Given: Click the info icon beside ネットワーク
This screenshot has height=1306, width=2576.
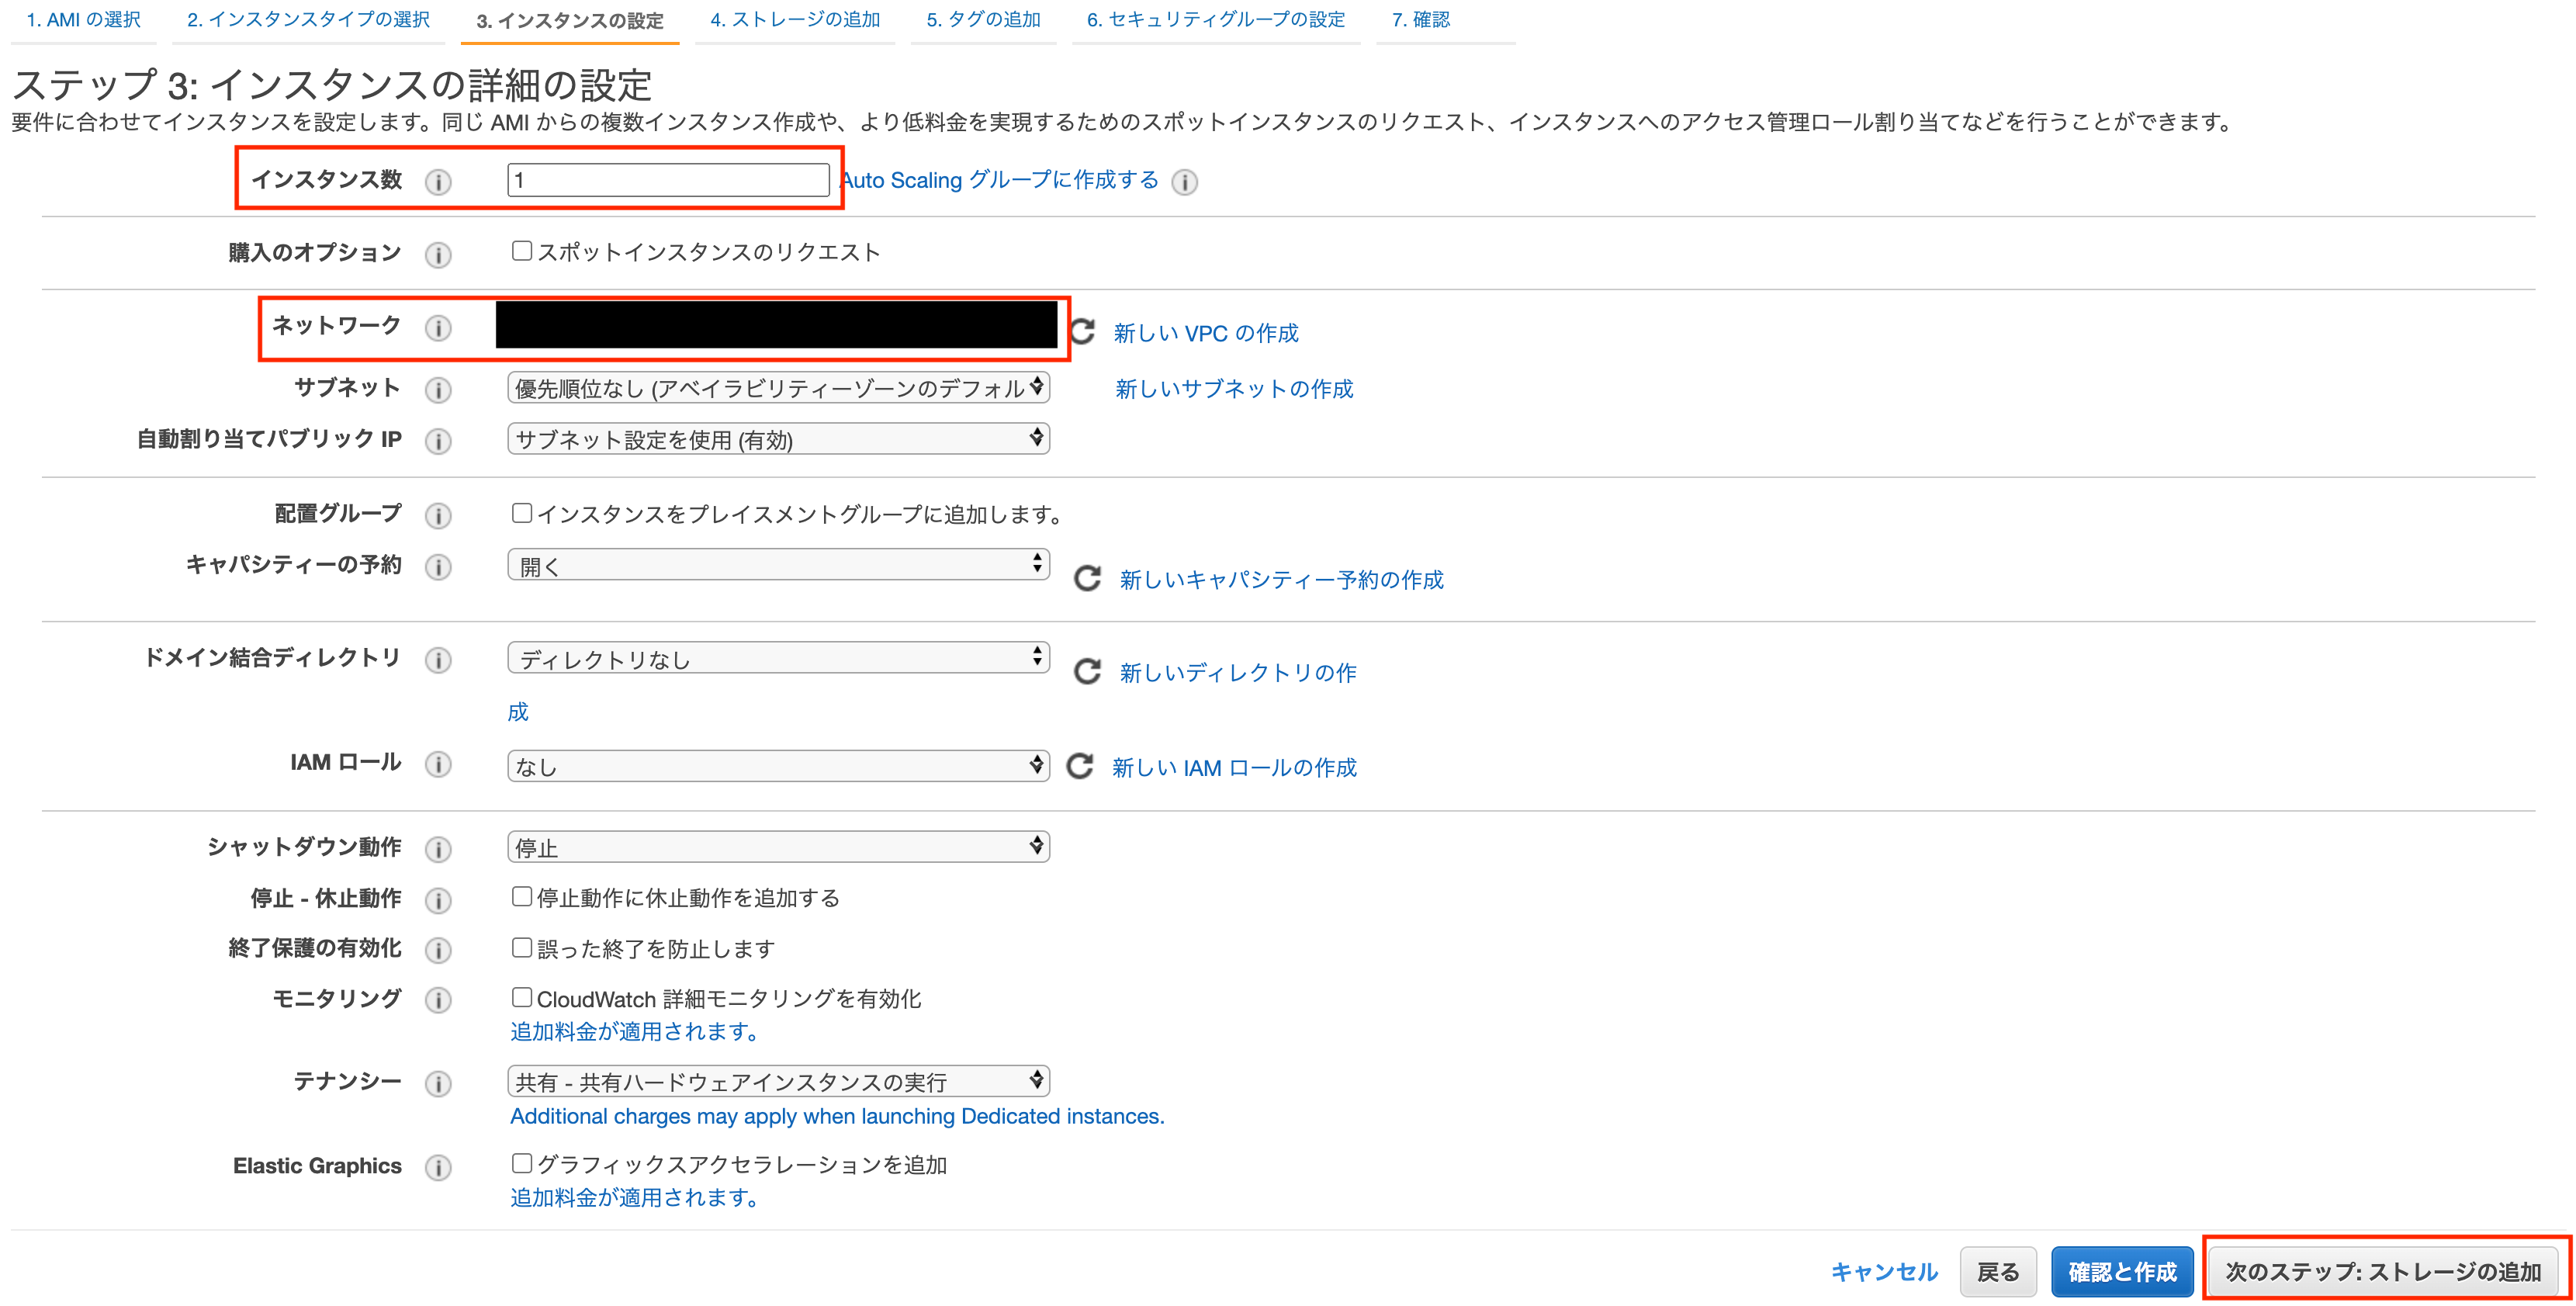Looking at the screenshot, I should click(438, 328).
